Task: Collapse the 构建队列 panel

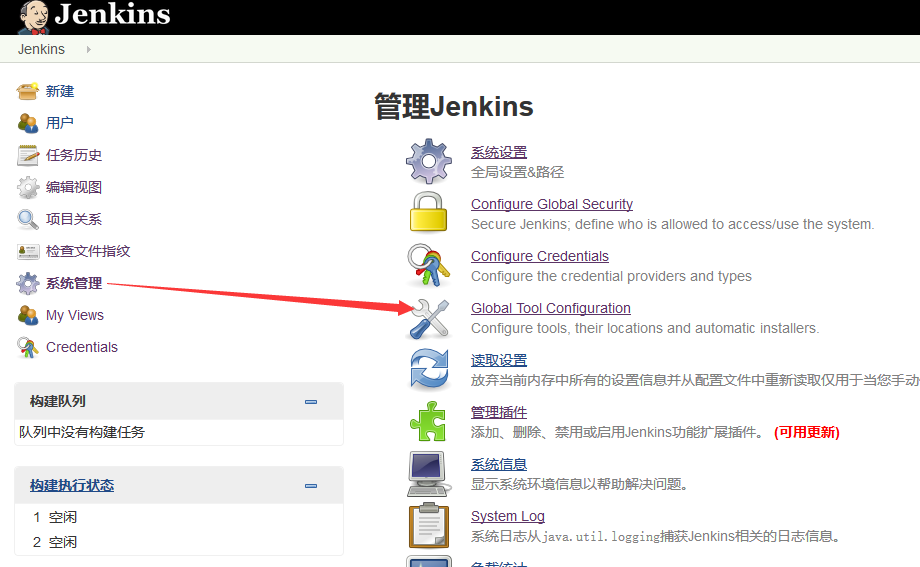Action: click(x=311, y=402)
